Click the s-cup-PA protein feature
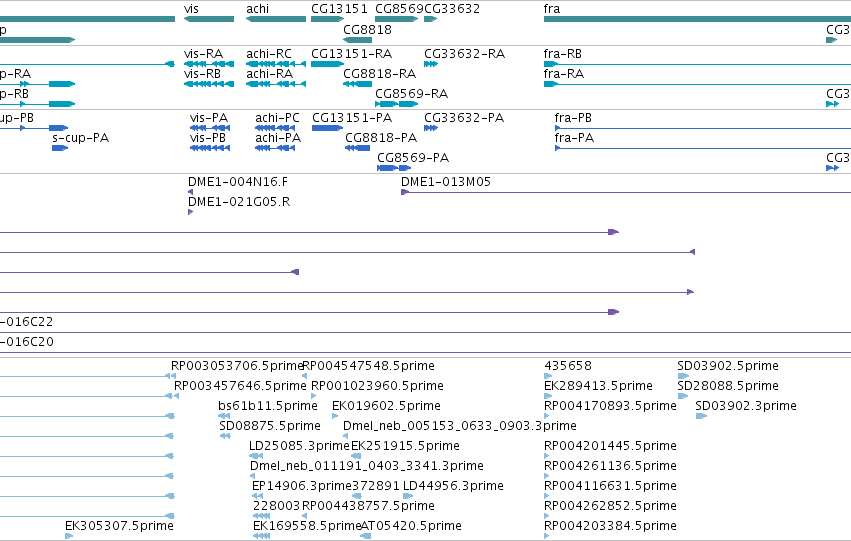The width and height of the screenshot is (851, 541). tap(60, 148)
